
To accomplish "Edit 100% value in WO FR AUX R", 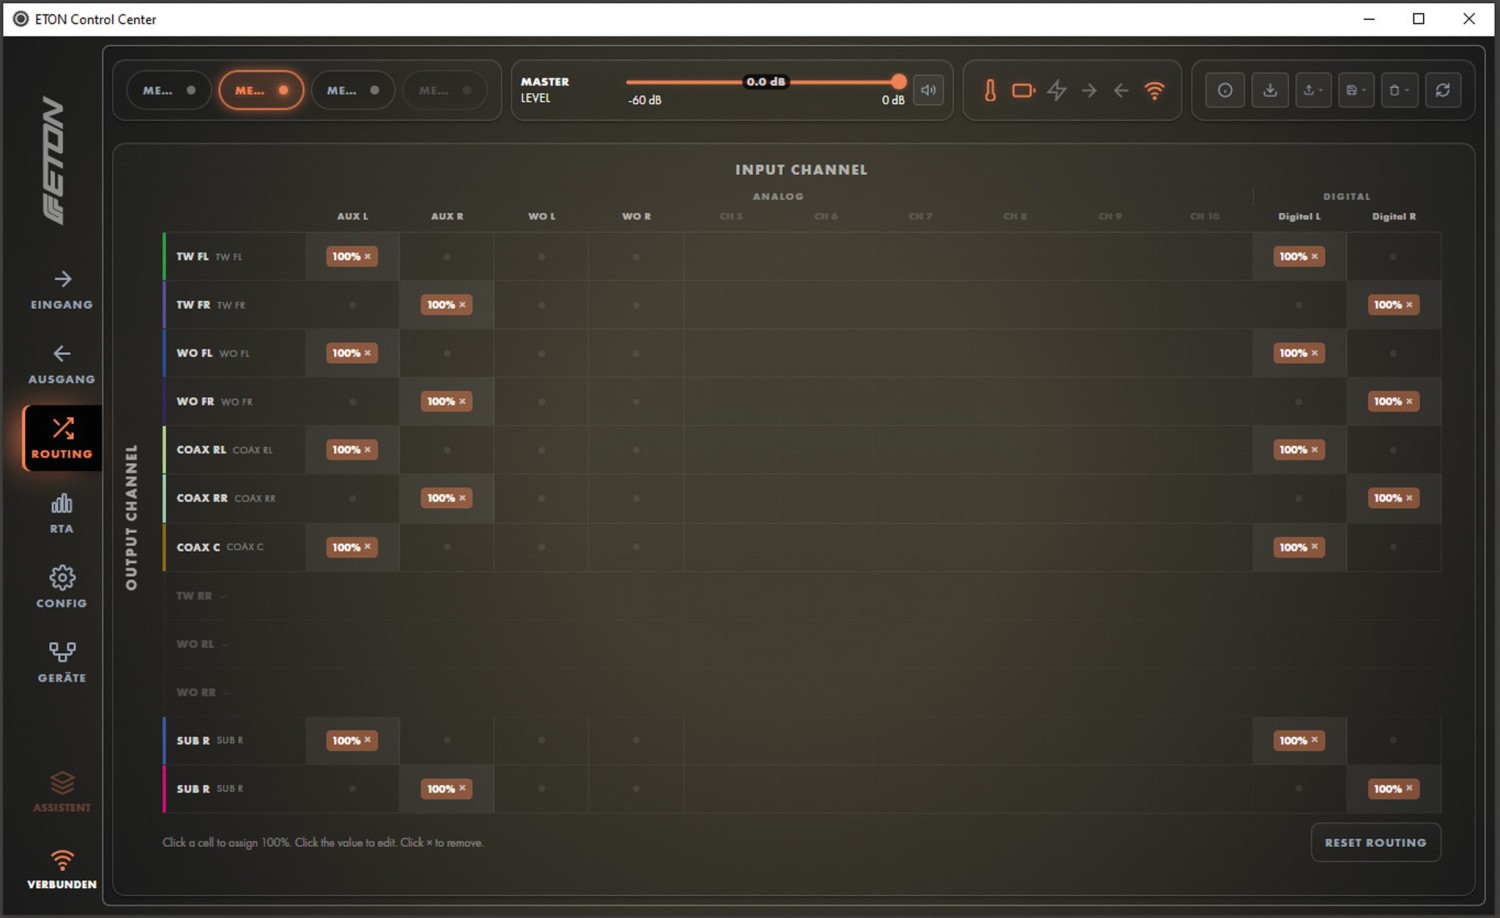I will [x=441, y=402].
